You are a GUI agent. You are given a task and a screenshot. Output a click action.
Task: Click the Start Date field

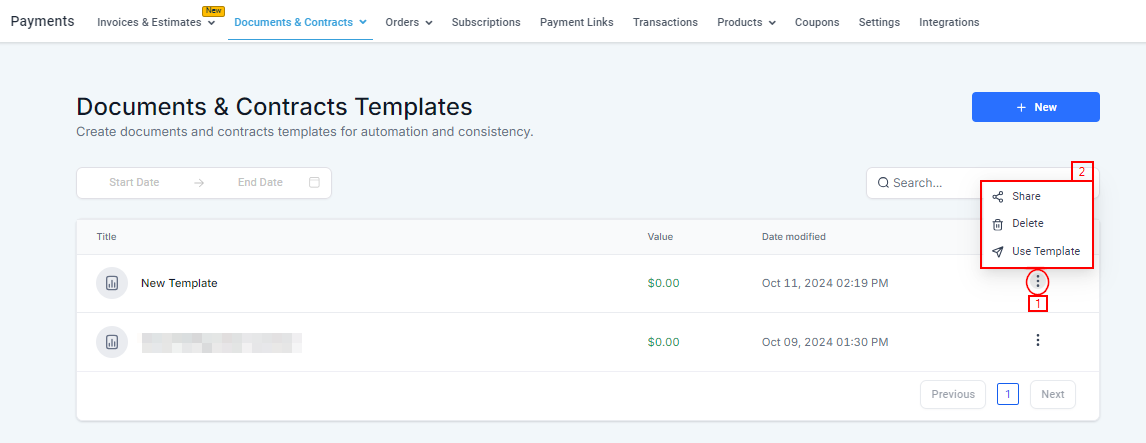(134, 183)
